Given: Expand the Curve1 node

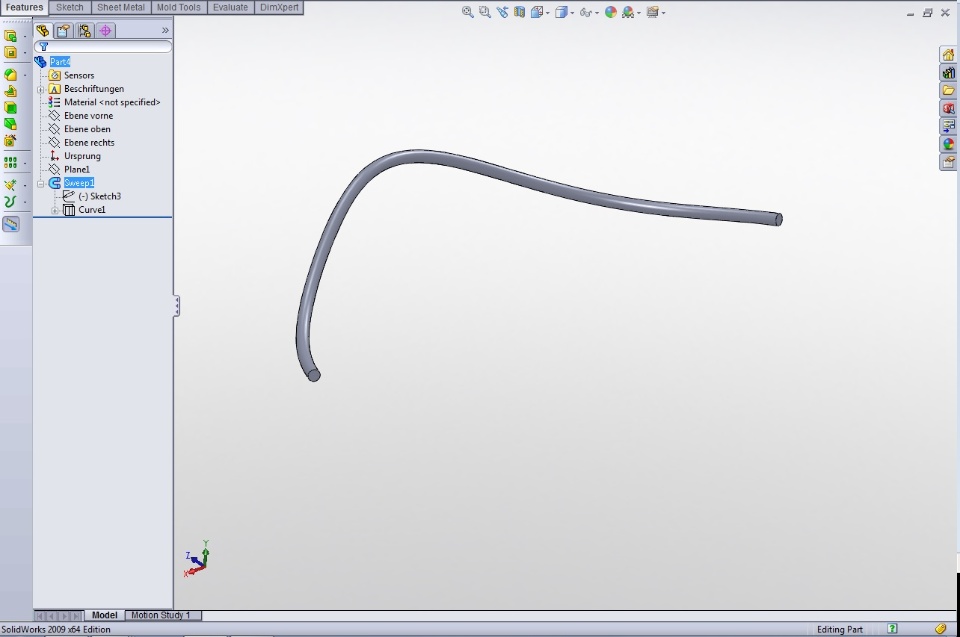Looking at the screenshot, I should click(55, 210).
